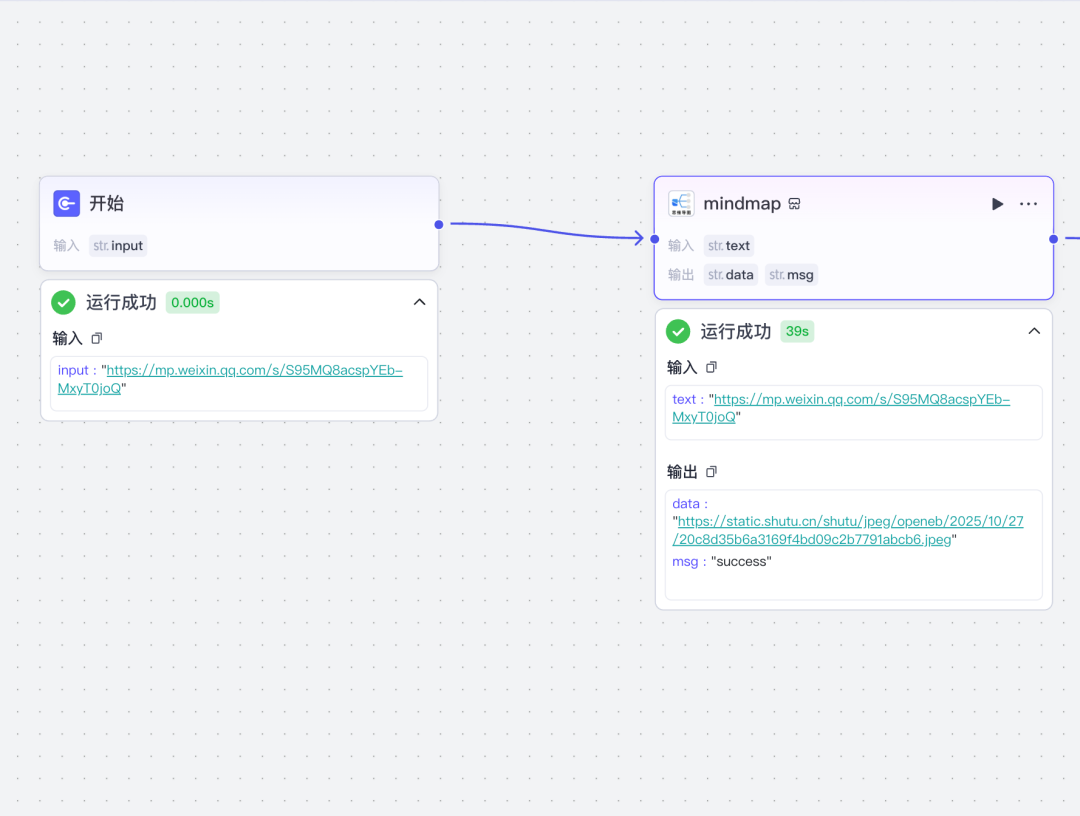Image resolution: width=1080 pixels, height=816 pixels.
Task: Click the green success checkmark under mindmap node
Action: coord(678,332)
